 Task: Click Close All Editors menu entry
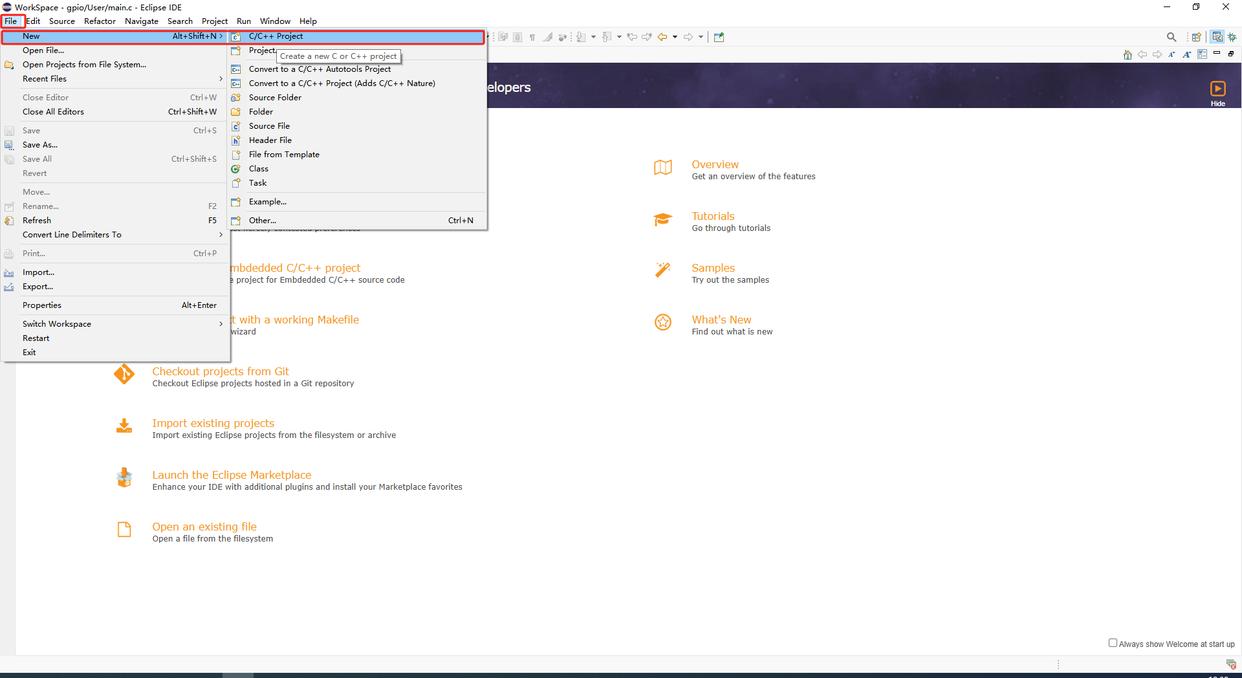[116, 112]
